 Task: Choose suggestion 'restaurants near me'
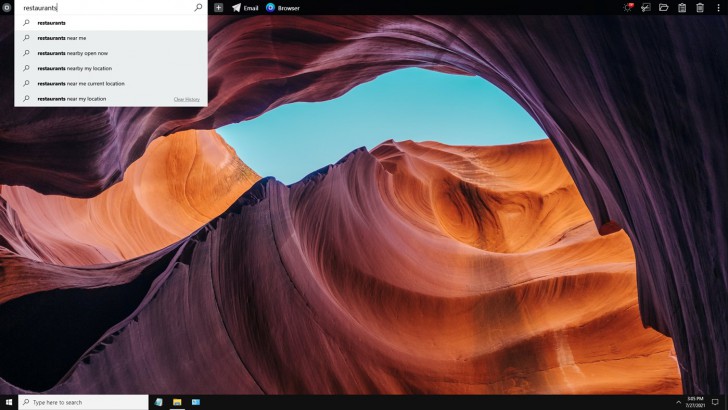111,38
